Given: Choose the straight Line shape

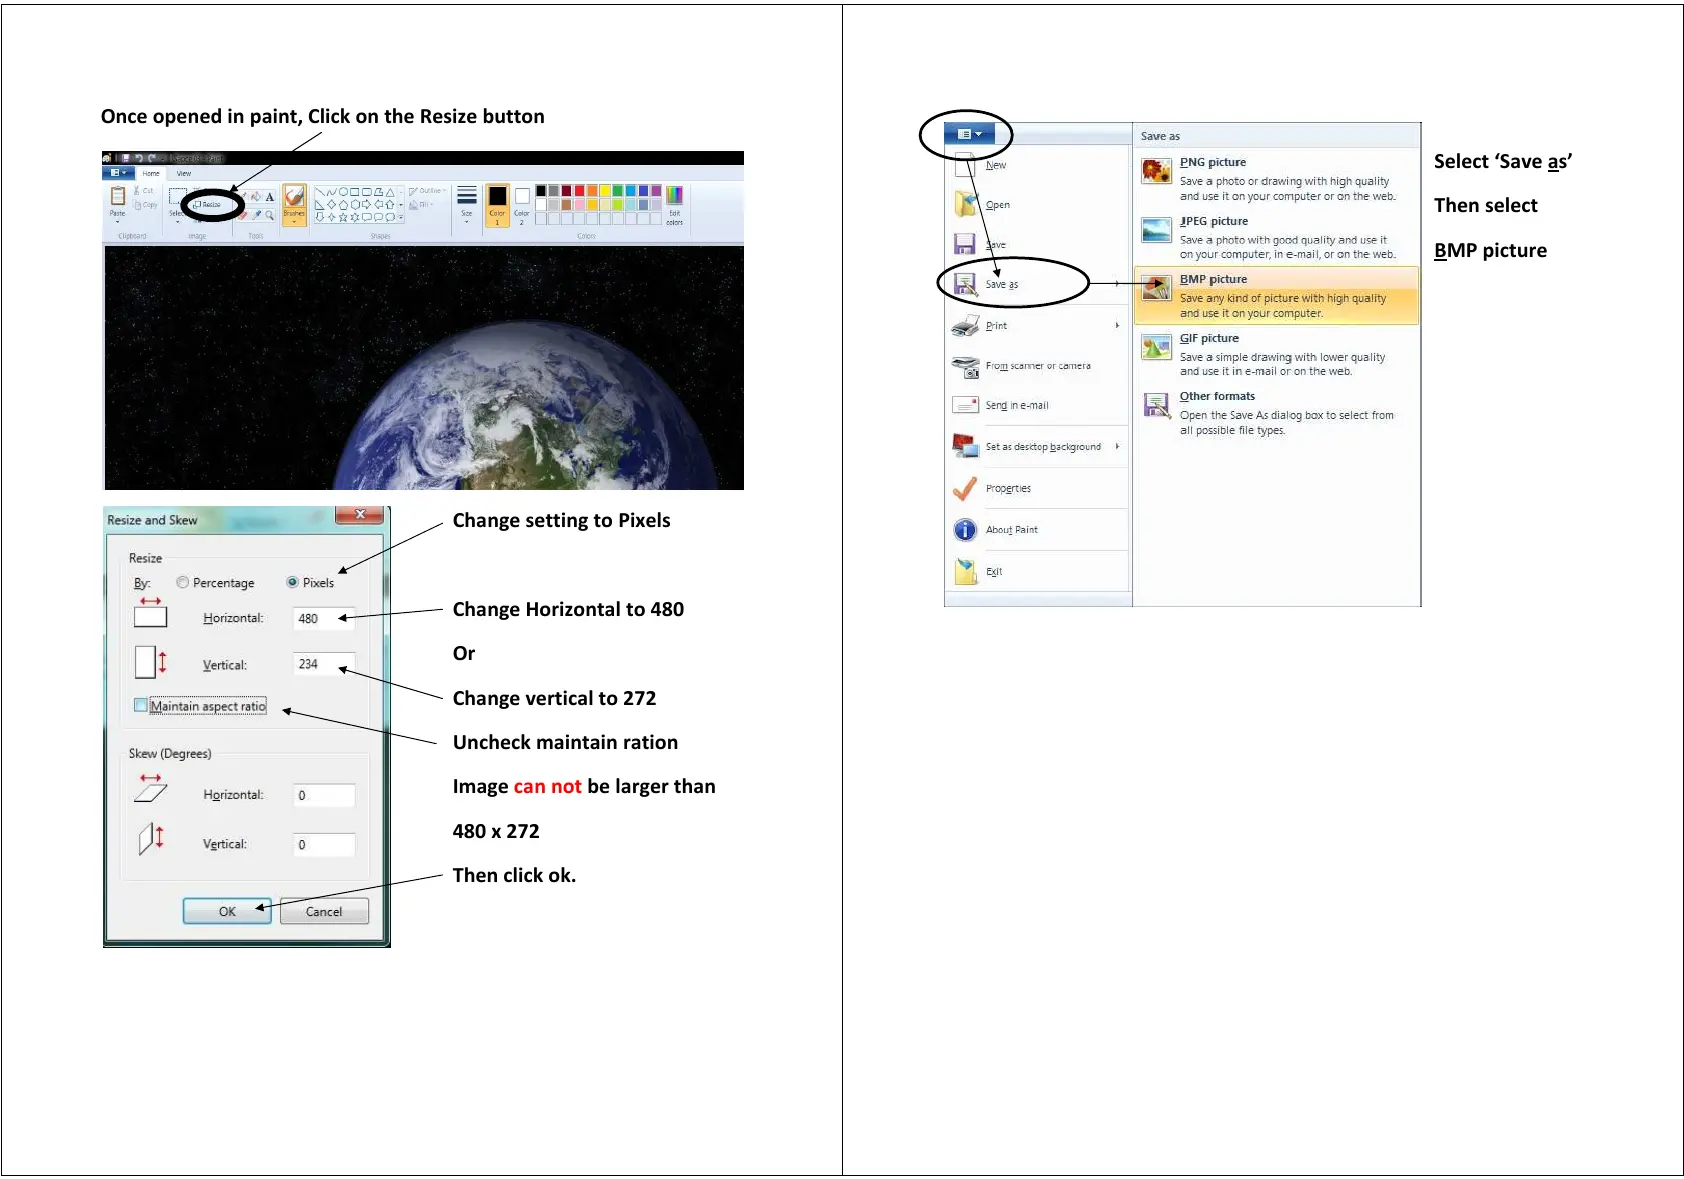Looking at the screenshot, I should tap(319, 192).
